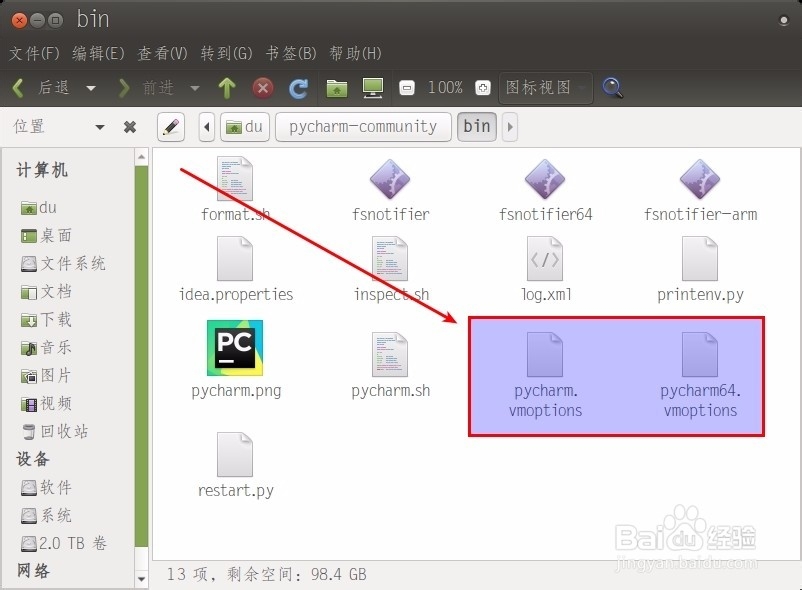Open the 图标视图 view mode dropdown
Viewport: 802px width, 590px height.
(x=545, y=88)
